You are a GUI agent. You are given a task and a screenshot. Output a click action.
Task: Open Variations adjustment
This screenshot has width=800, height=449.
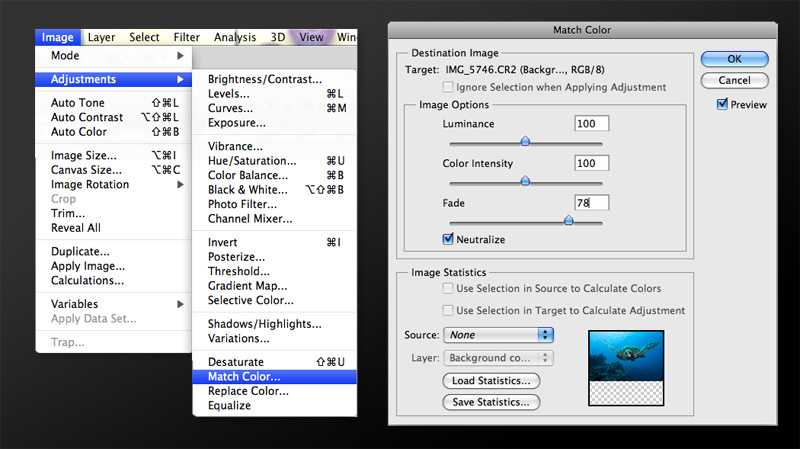(274, 338)
